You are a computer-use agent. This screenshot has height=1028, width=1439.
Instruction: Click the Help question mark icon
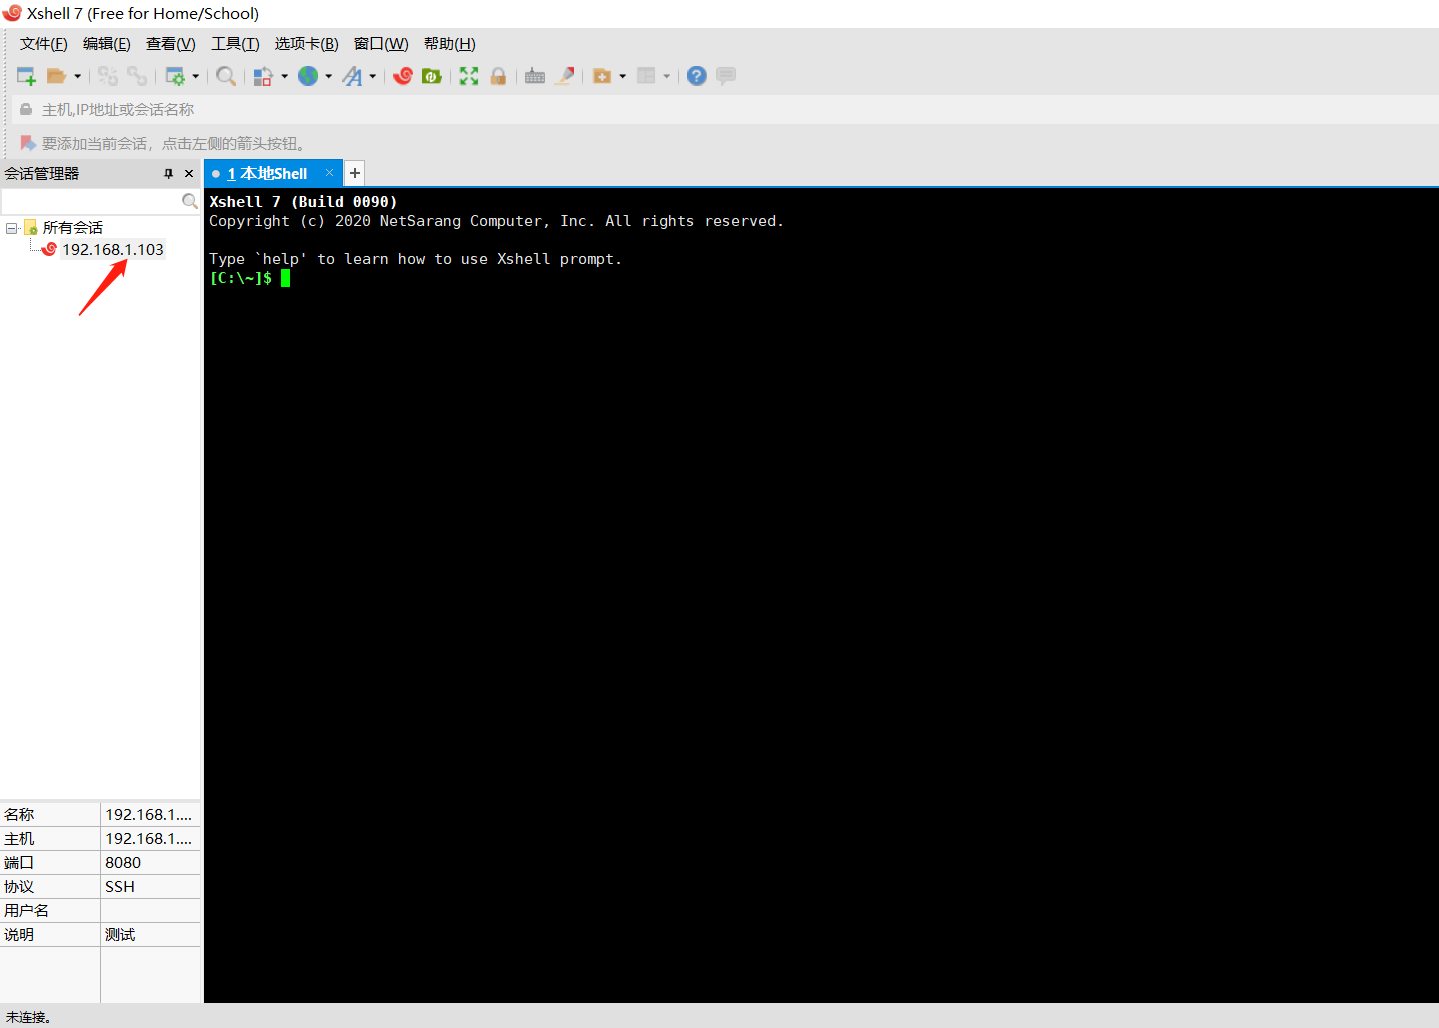[x=697, y=76]
